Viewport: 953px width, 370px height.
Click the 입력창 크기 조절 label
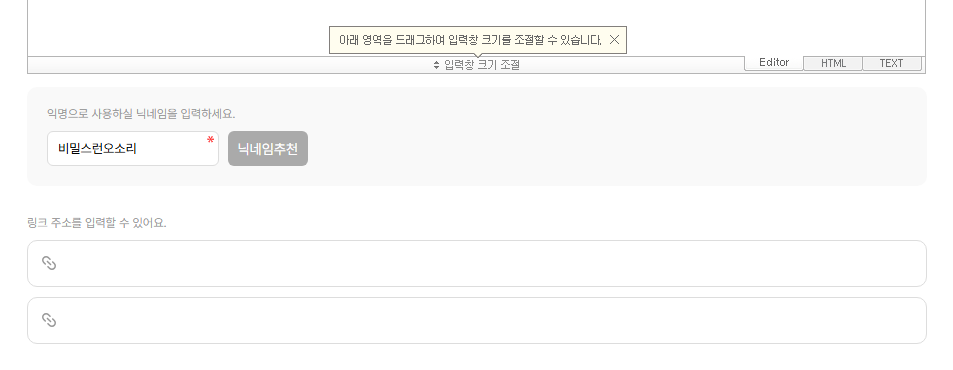tap(482, 65)
